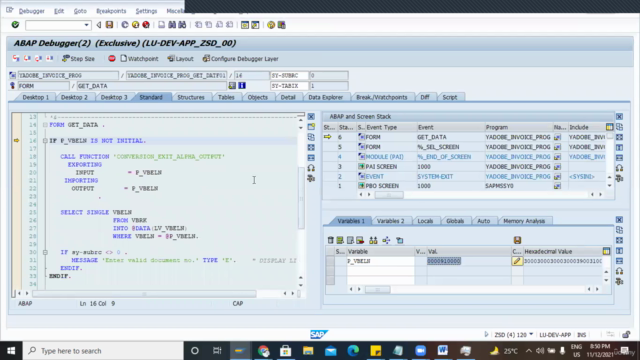
Task: Click the Customize local layout icon
Action: point(281,25)
